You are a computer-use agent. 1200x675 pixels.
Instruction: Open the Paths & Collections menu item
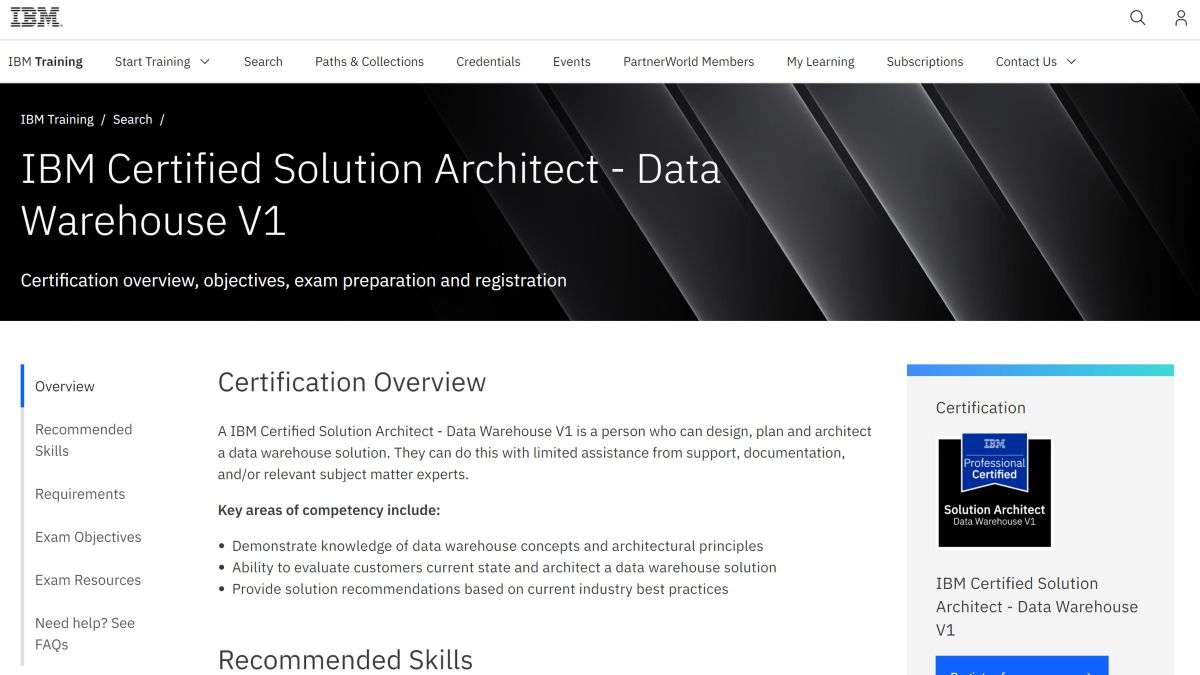369,61
